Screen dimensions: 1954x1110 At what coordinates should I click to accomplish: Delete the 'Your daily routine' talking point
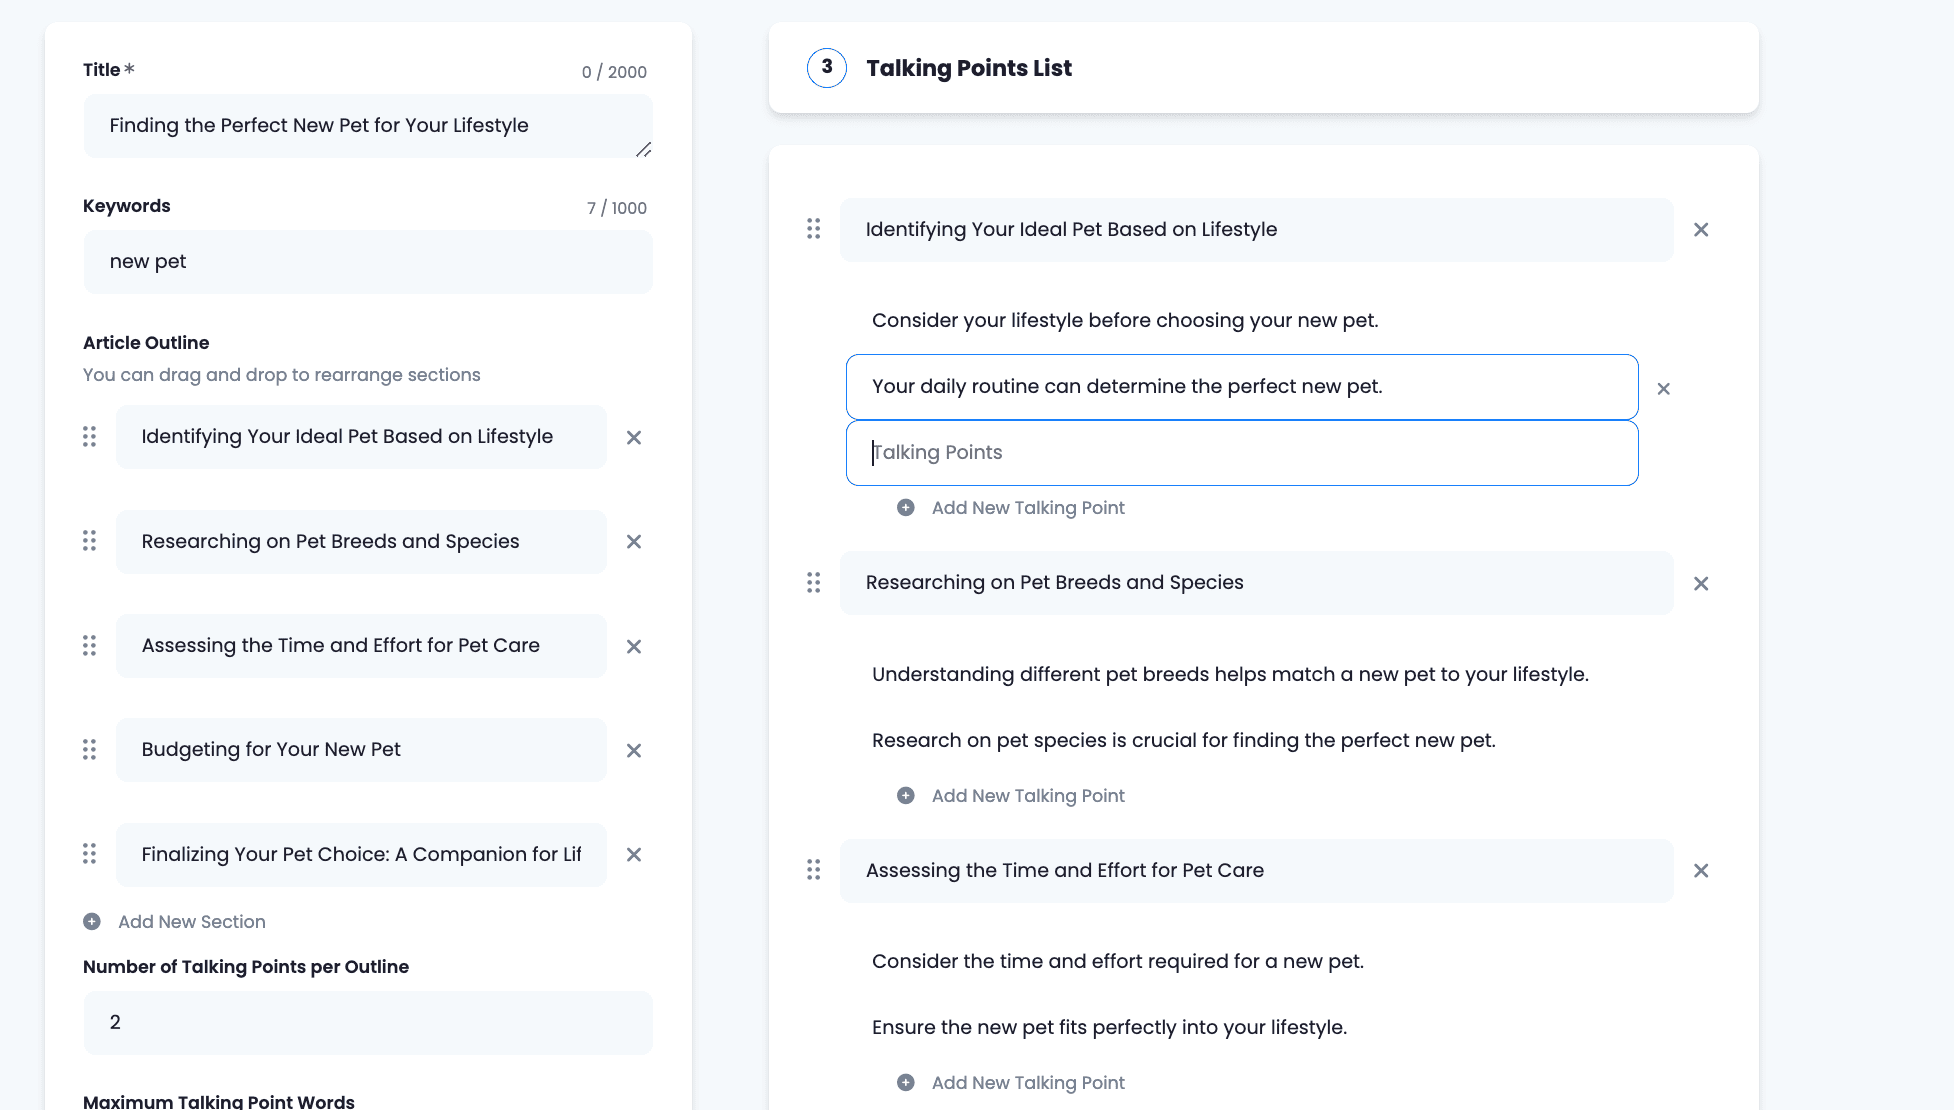(1663, 389)
